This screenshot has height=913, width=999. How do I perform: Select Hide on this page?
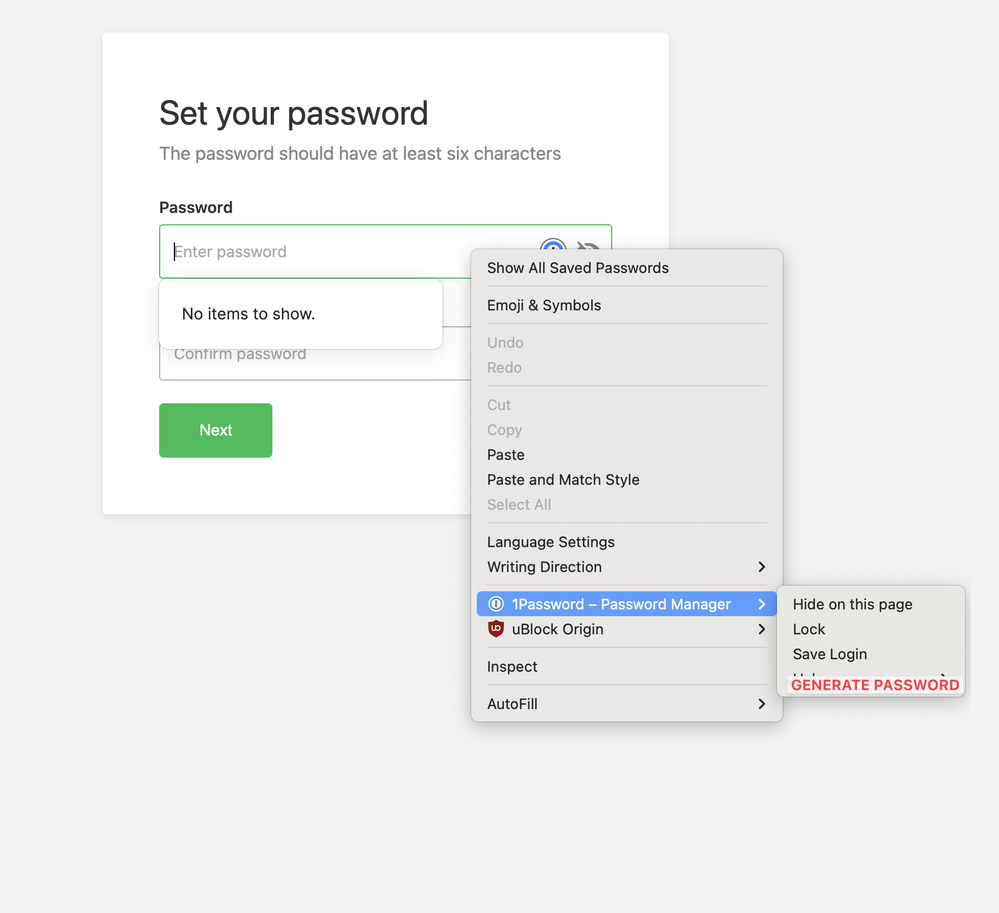coord(853,604)
